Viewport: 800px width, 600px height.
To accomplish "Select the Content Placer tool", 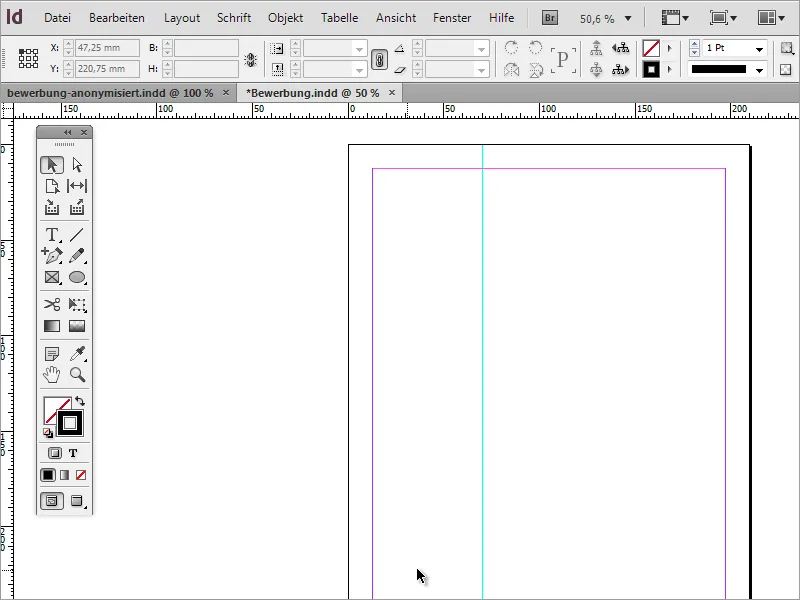I will pos(77,207).
